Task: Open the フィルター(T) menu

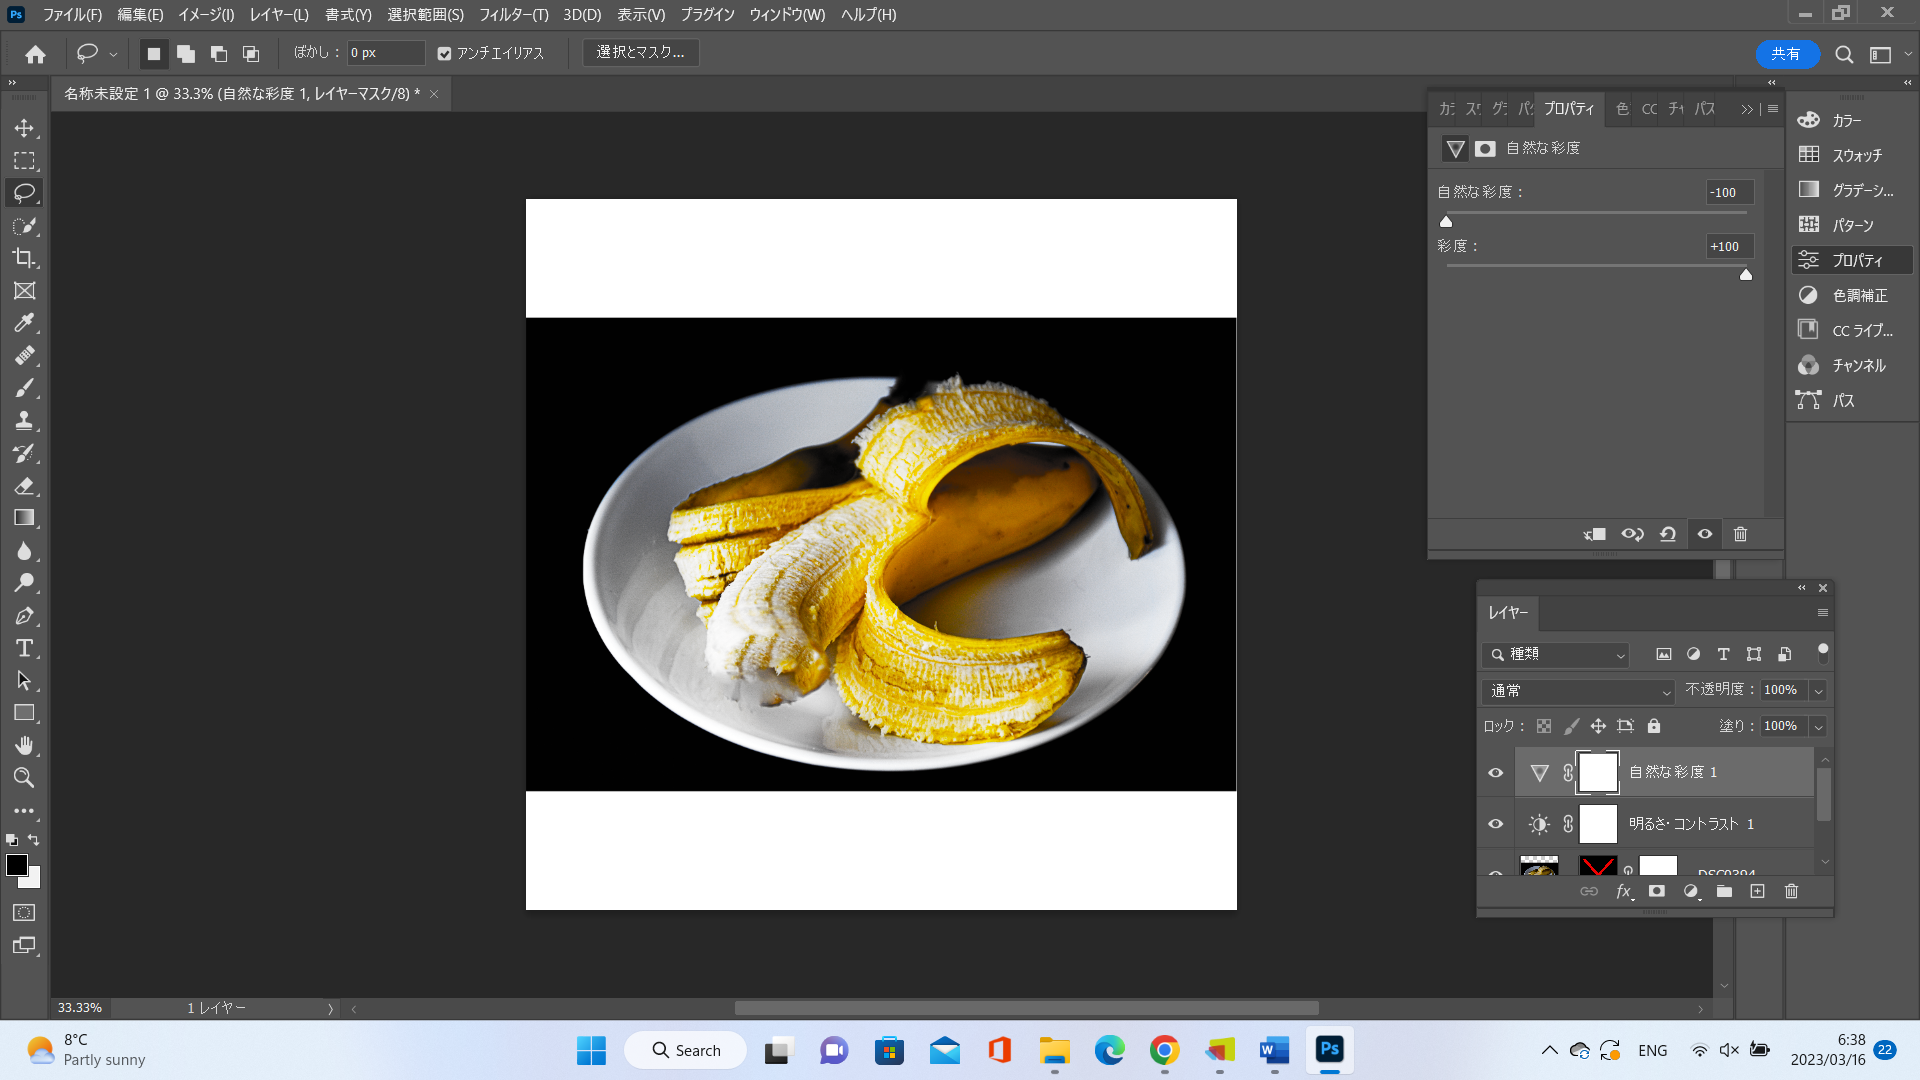Action: point(513,15)
